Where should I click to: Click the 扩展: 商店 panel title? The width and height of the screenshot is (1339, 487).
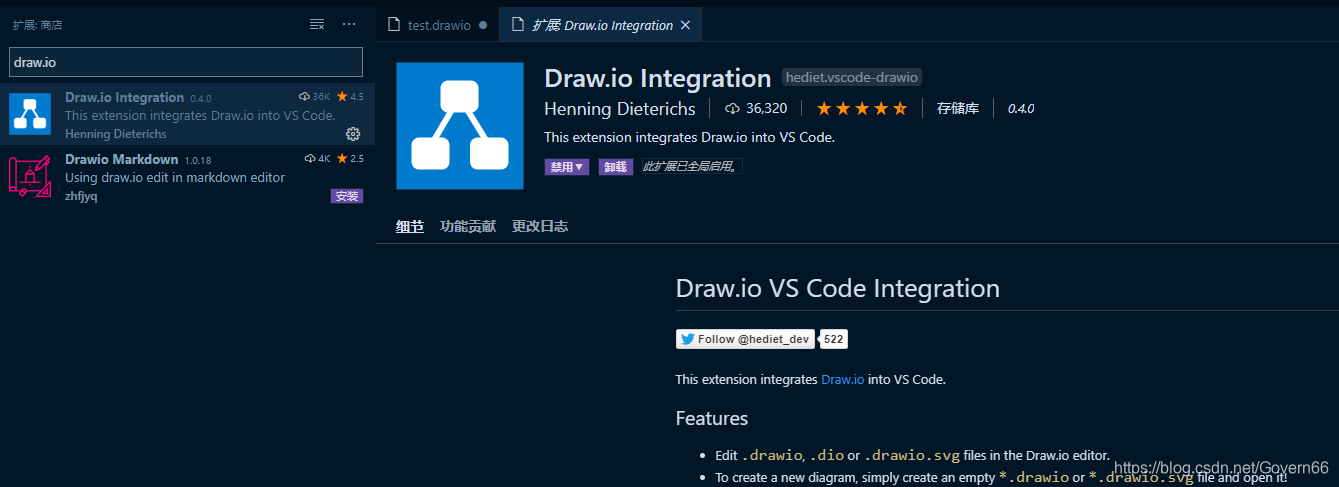[38, 24]
